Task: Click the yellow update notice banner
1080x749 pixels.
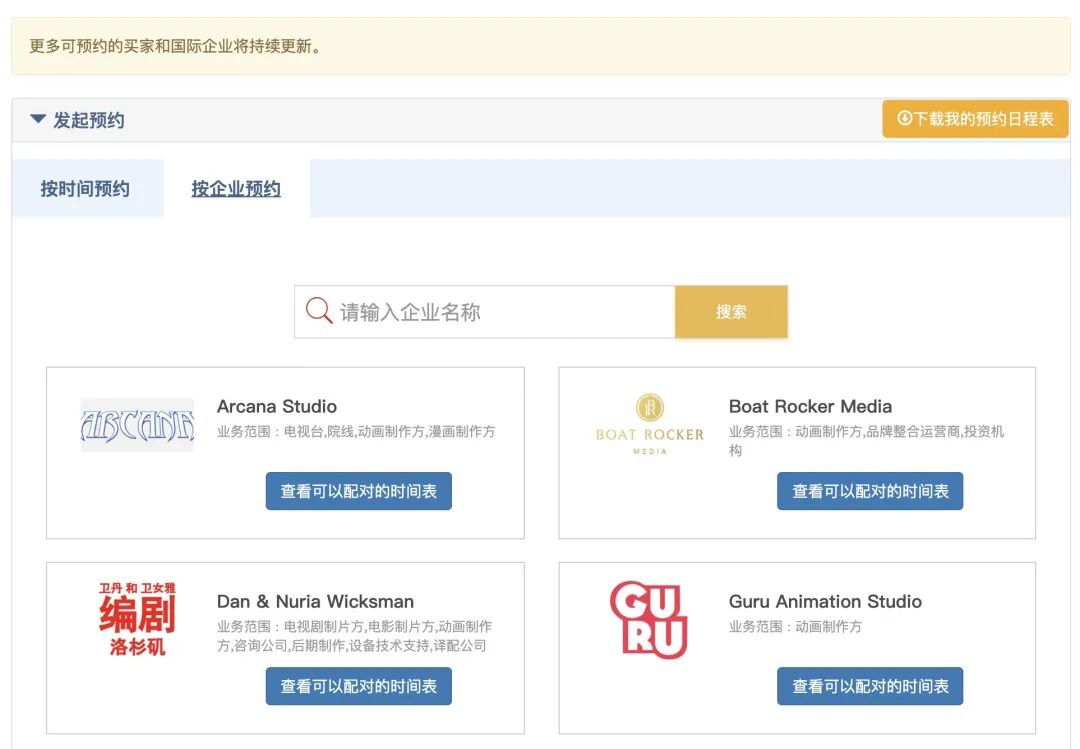Action: 540,46
